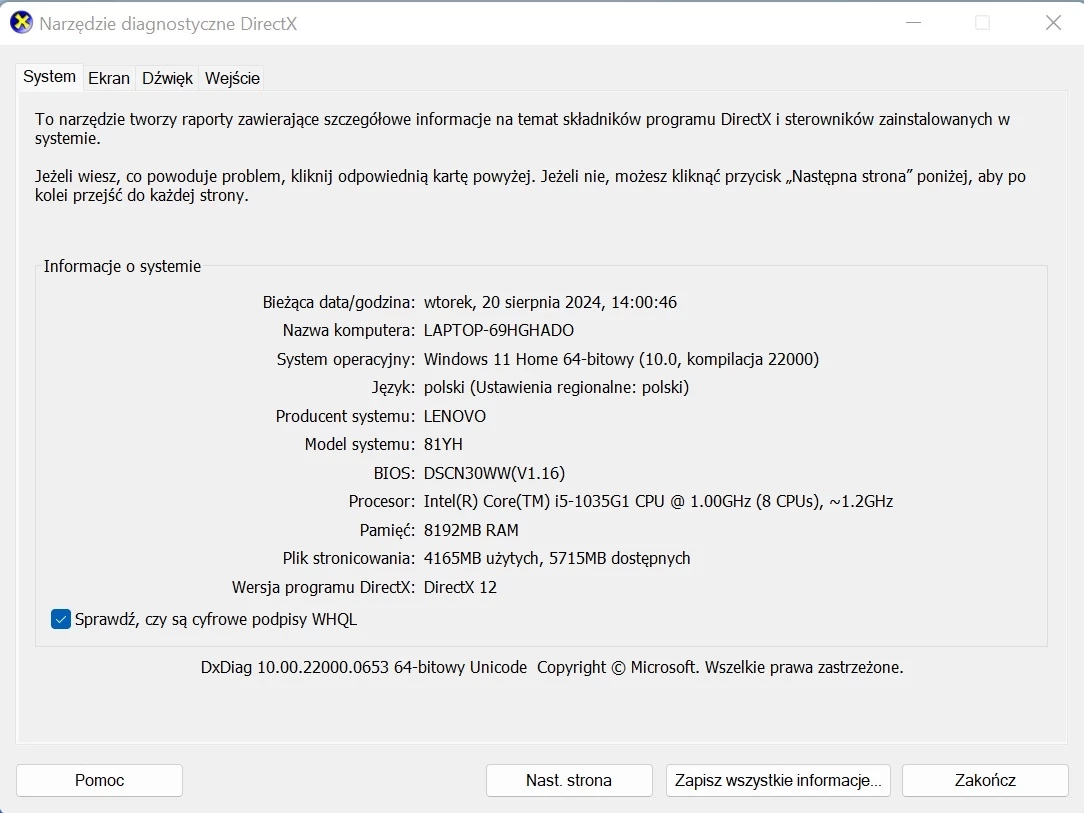Click the Nast. strona button
The height and width of the screenshot is (813, 1084).
[568, 780]
